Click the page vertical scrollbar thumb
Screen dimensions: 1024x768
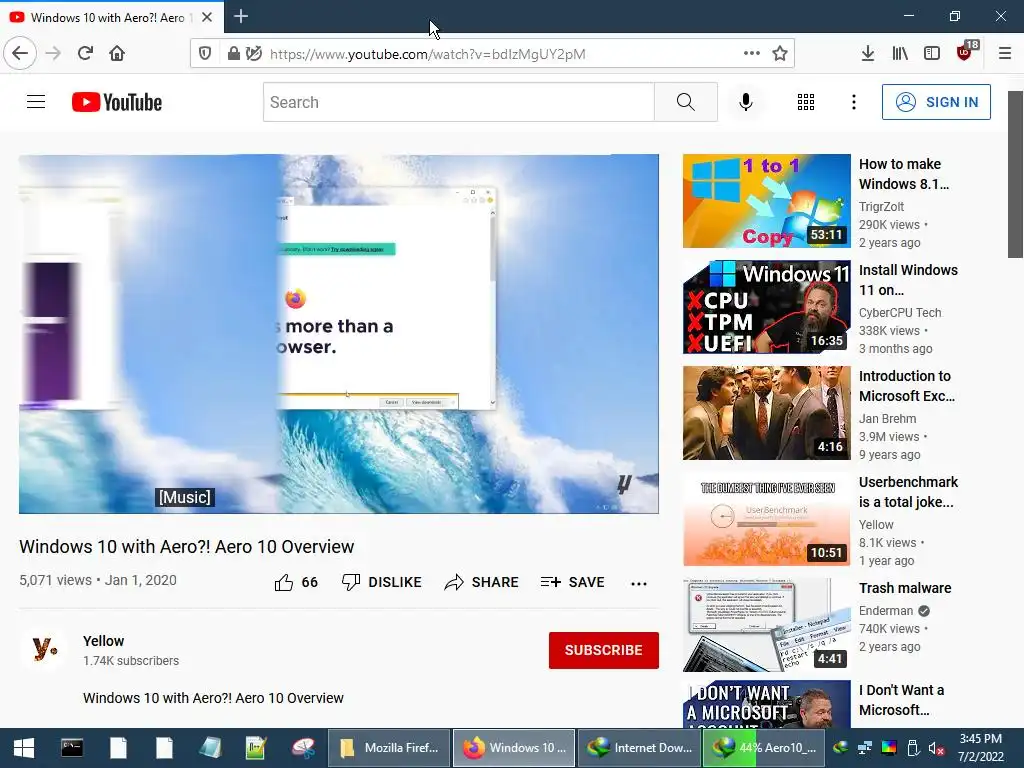[1015, 174]
